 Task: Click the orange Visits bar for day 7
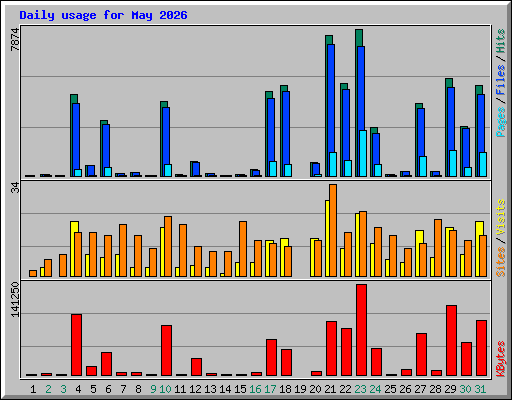[123, 250]
